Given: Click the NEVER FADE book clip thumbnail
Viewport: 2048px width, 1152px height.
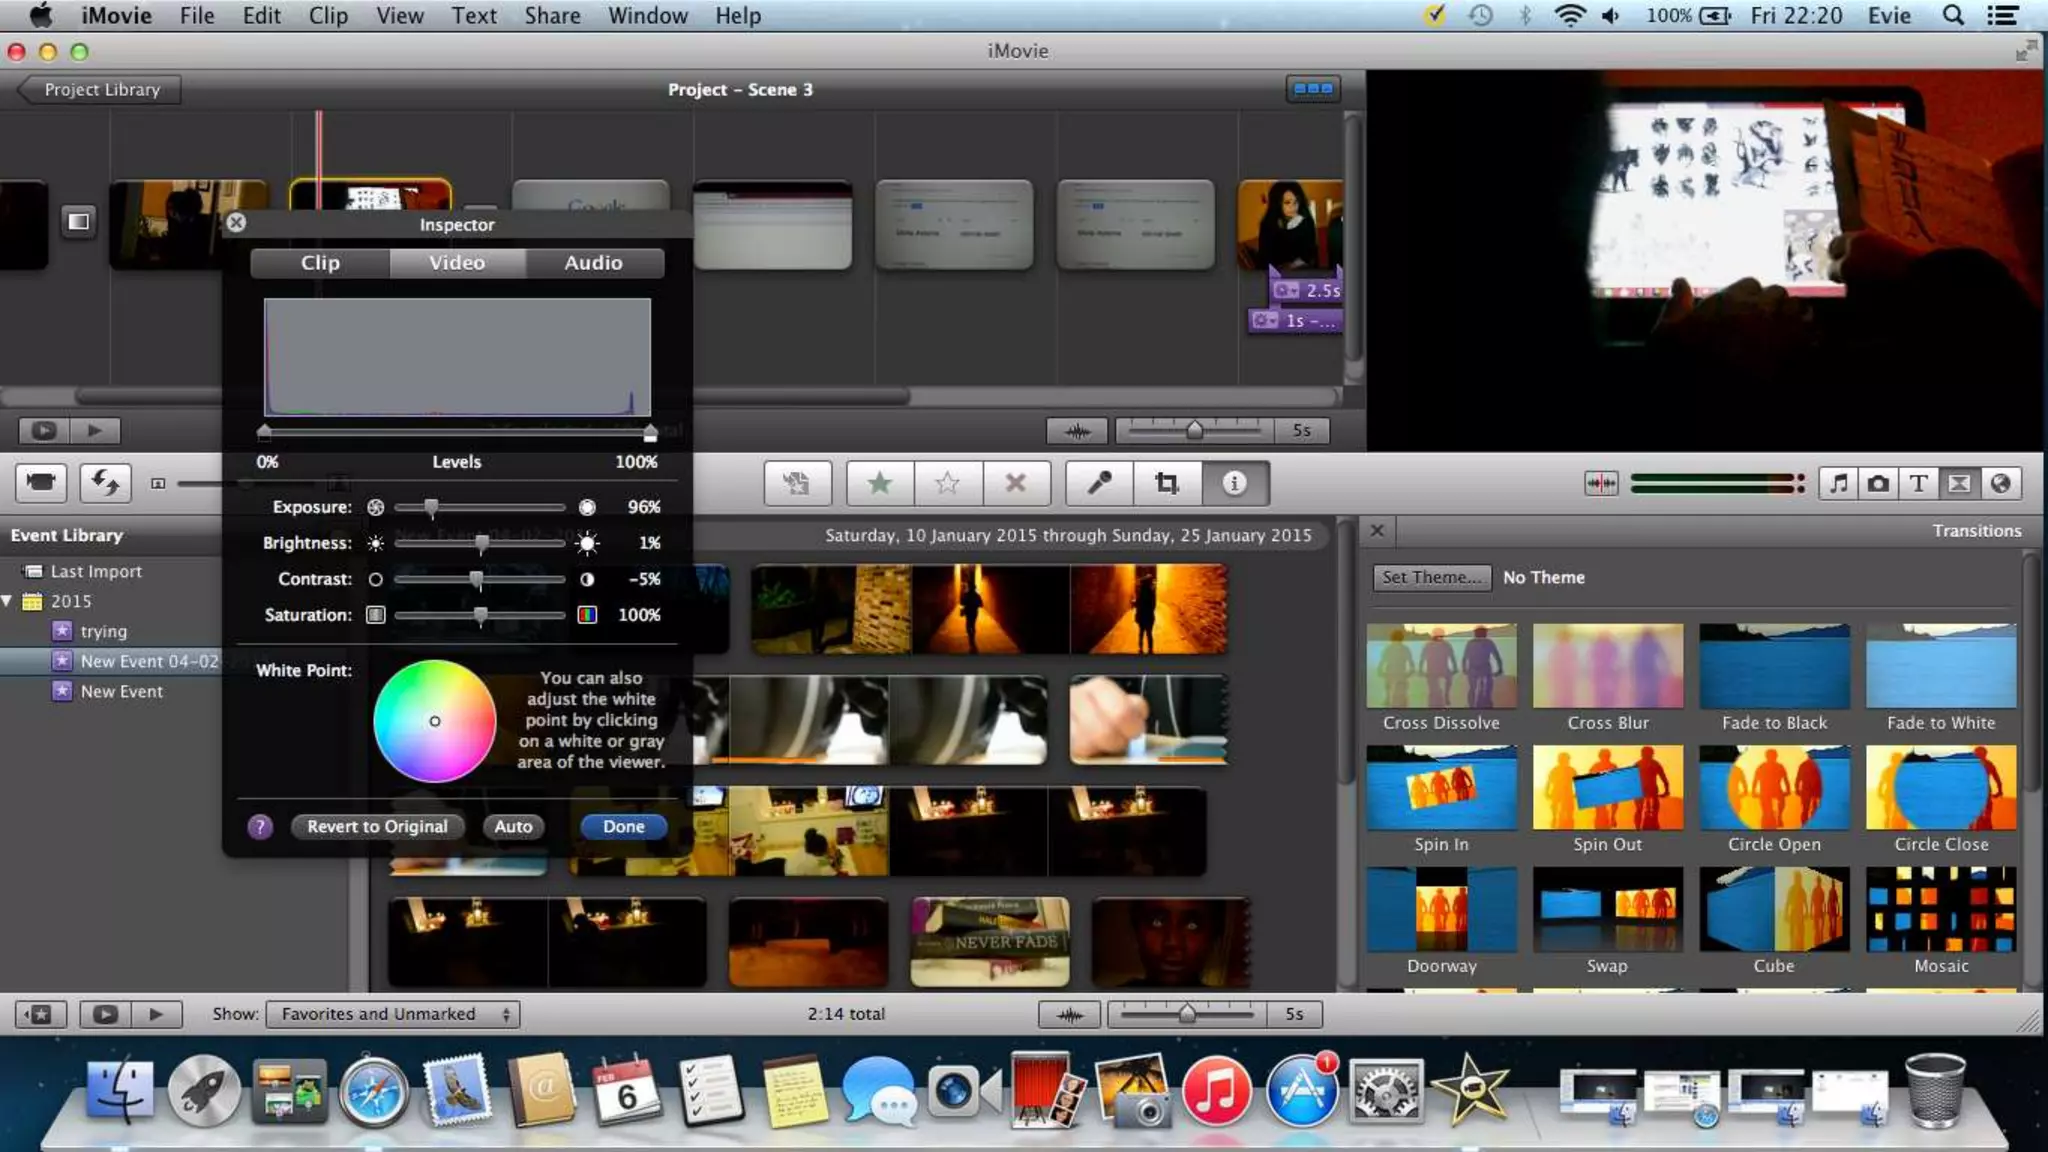Looking at the screenshot, I should tap(990, 942).
